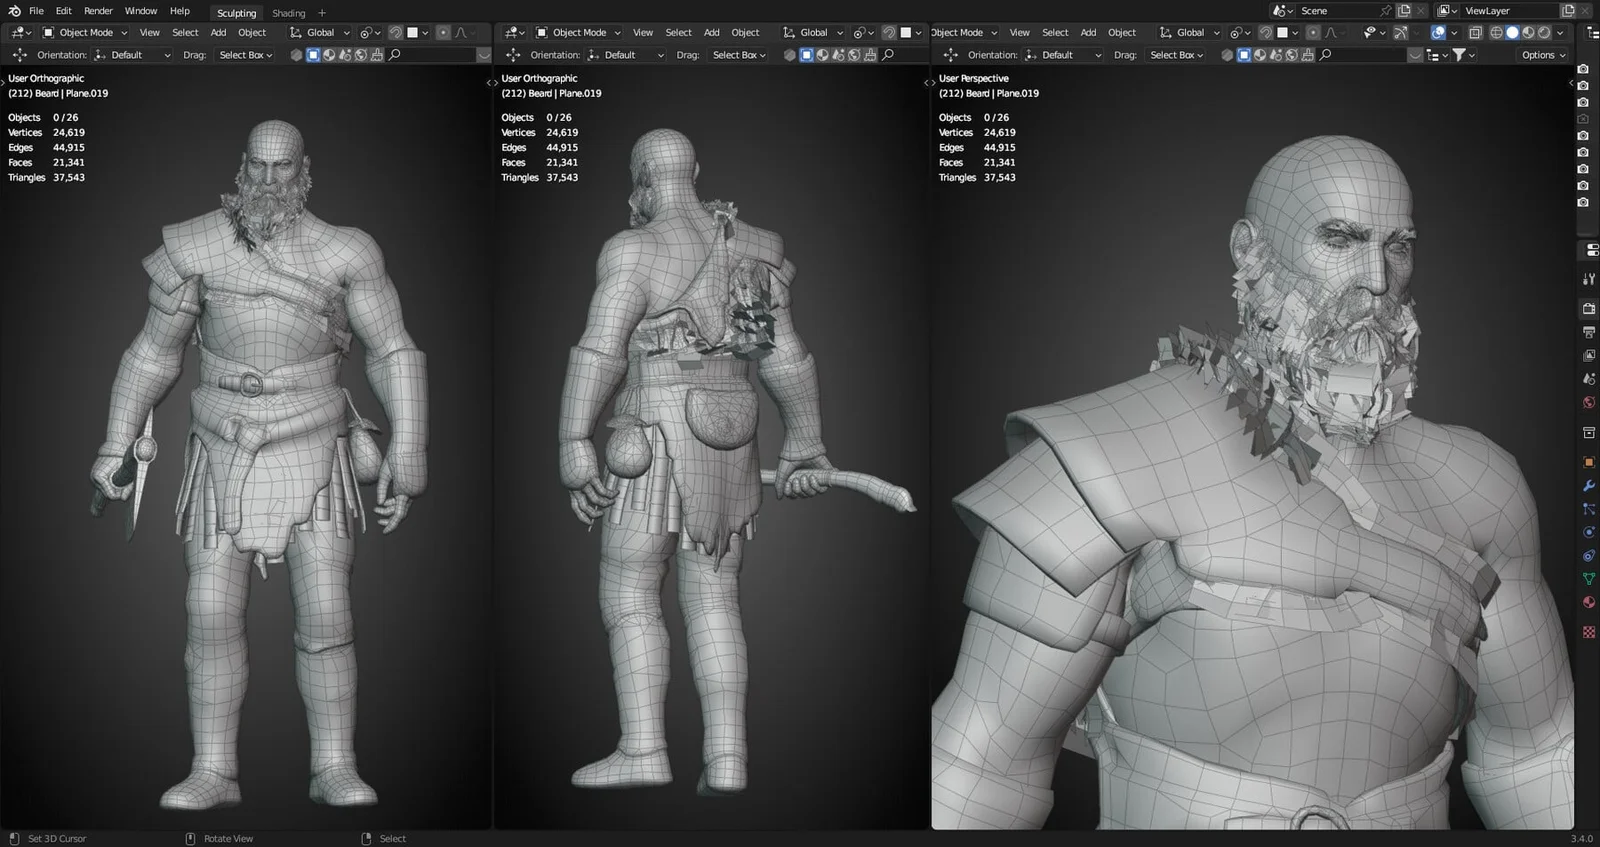Toggle viewport overlays in right viewport
Viewport: 1600px width, 847px height.
pos(1438,32)
